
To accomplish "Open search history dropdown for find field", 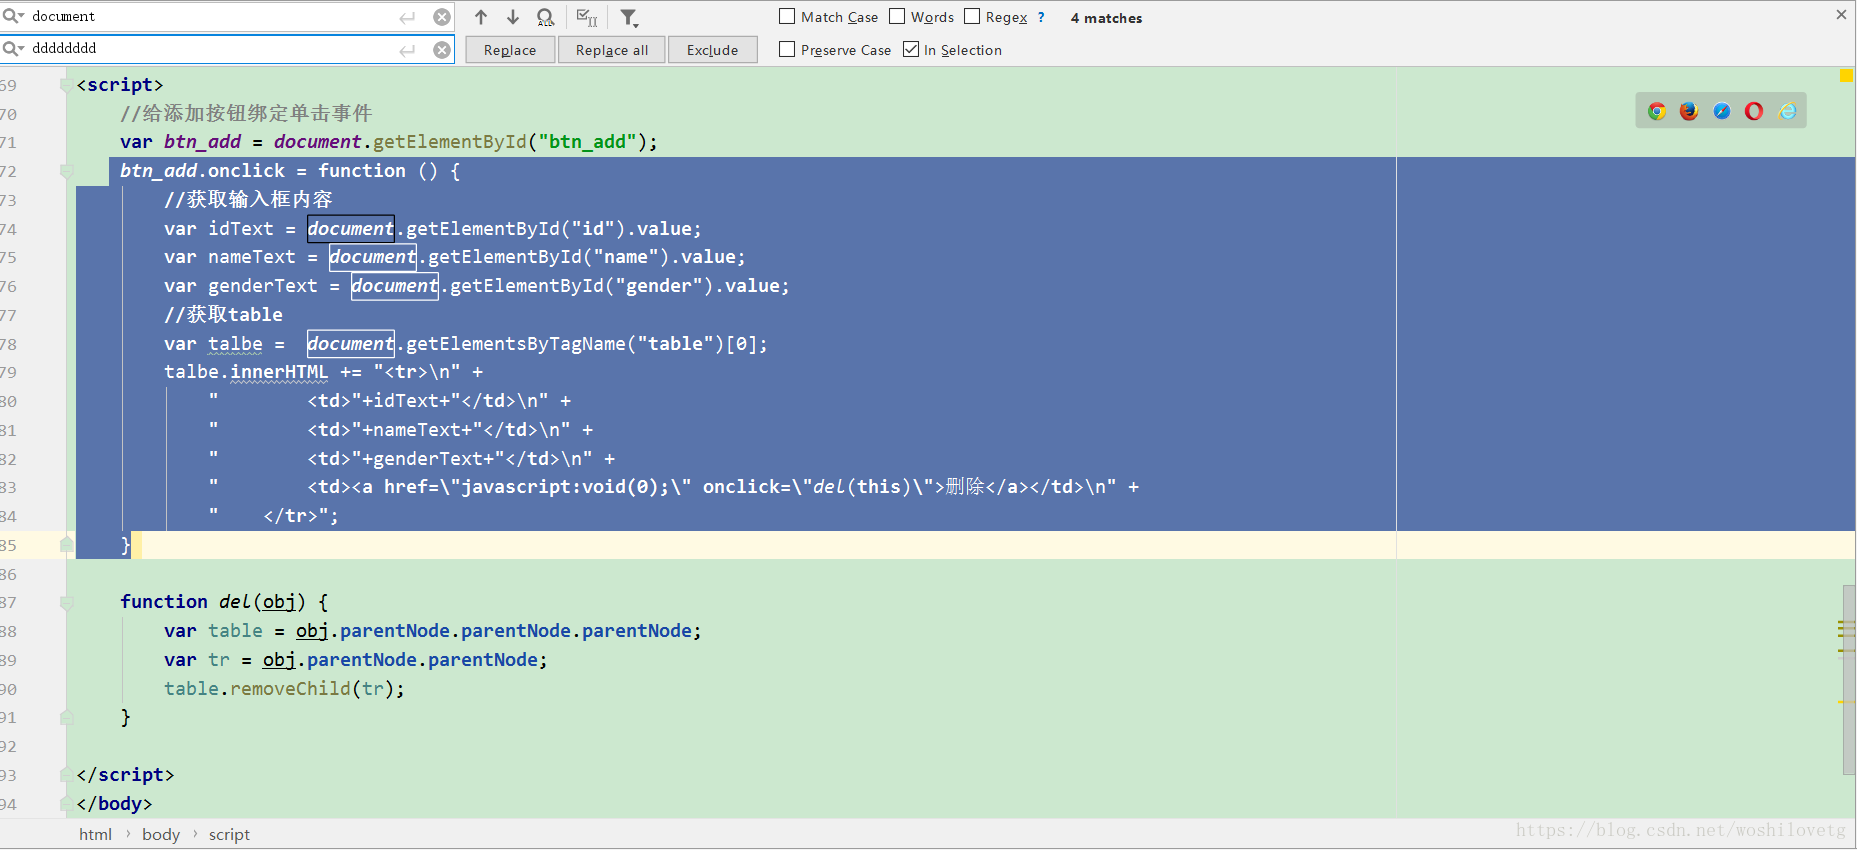I will coord(13,16).
